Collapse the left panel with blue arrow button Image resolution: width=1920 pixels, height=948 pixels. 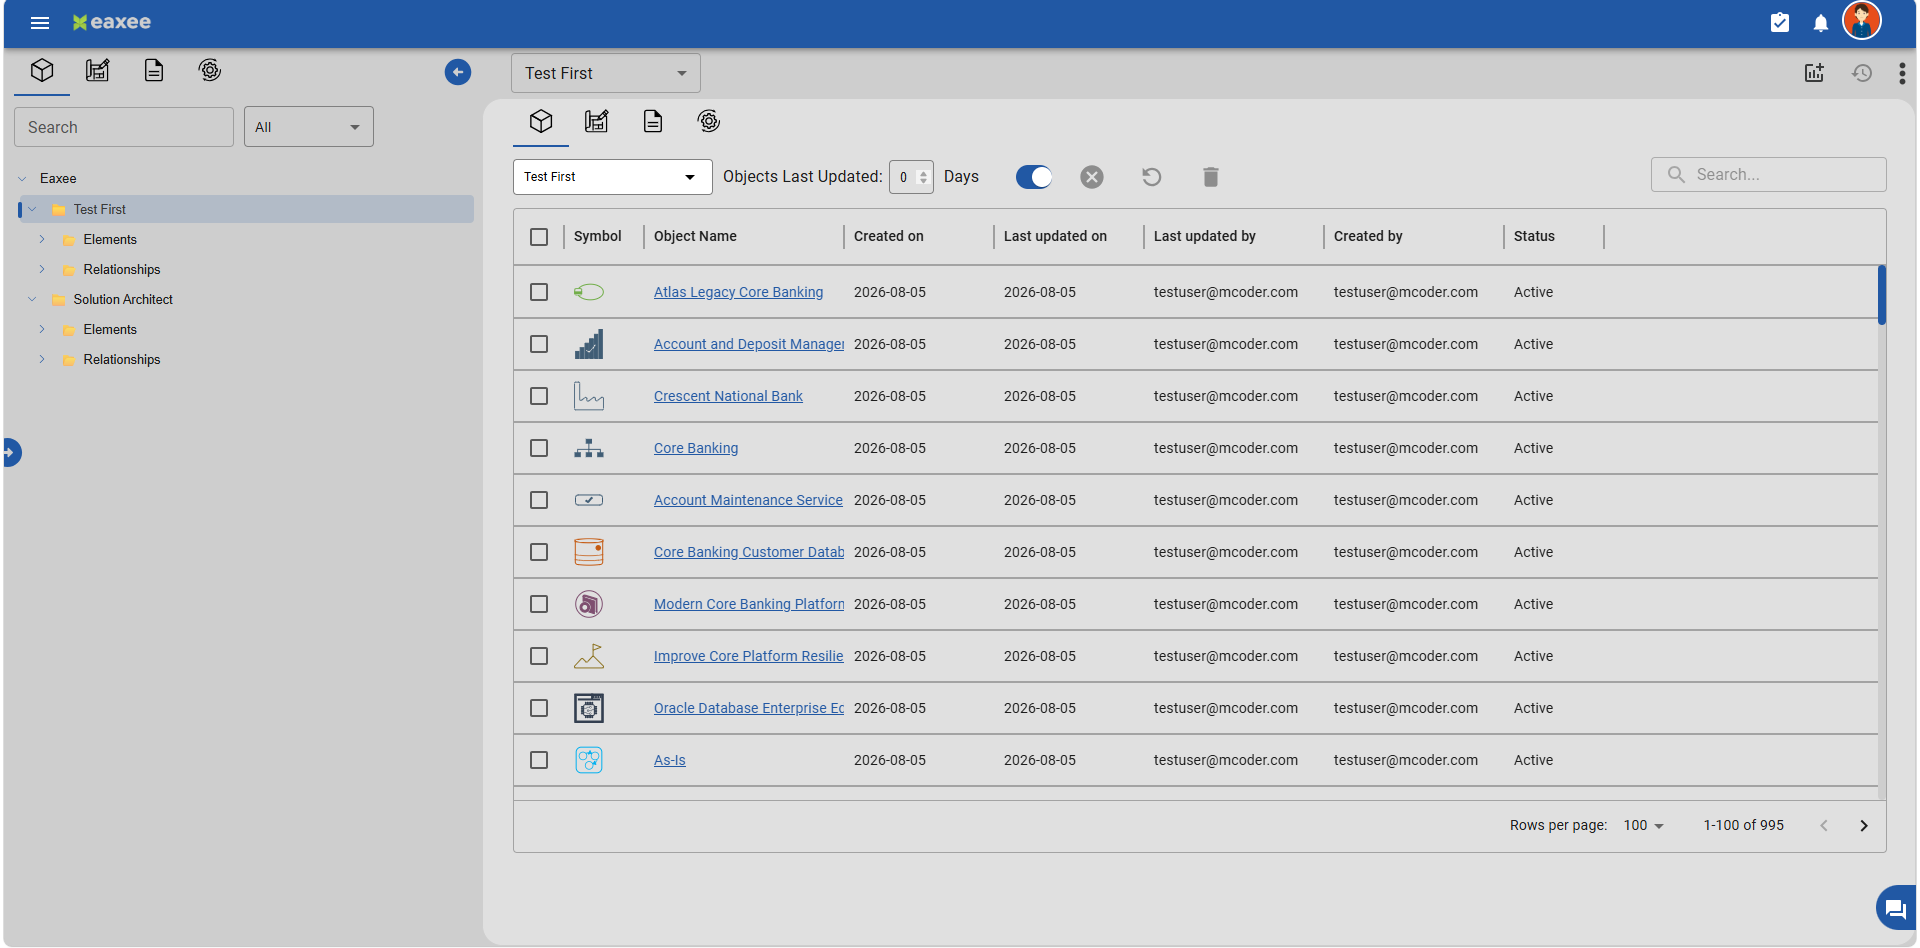coord(458,72)
